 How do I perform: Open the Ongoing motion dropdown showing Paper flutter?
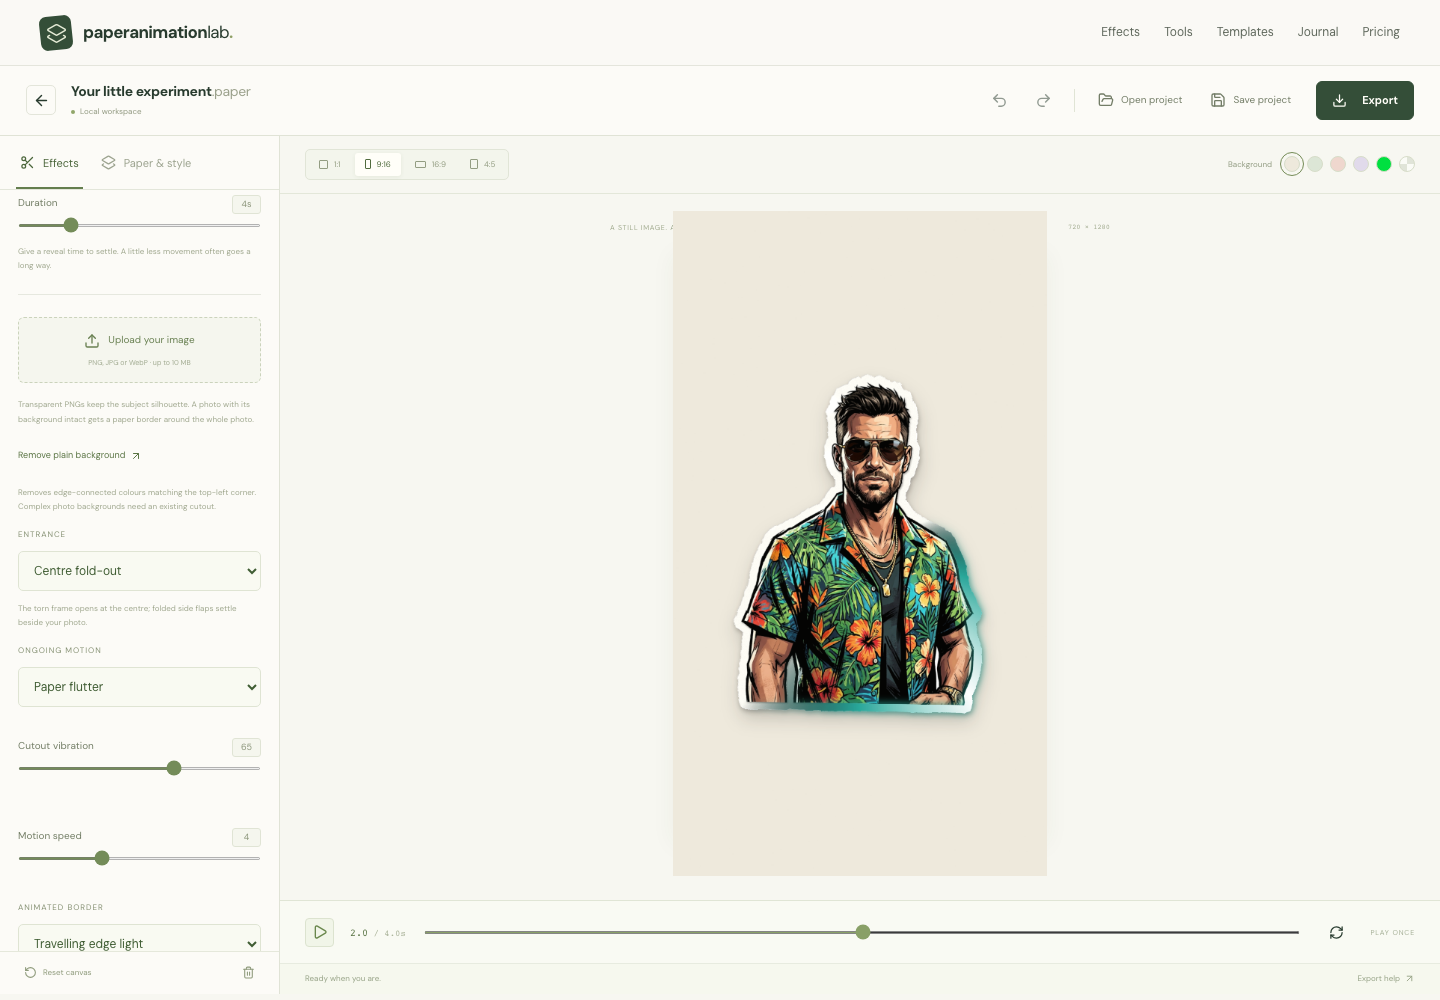[139, 687]
